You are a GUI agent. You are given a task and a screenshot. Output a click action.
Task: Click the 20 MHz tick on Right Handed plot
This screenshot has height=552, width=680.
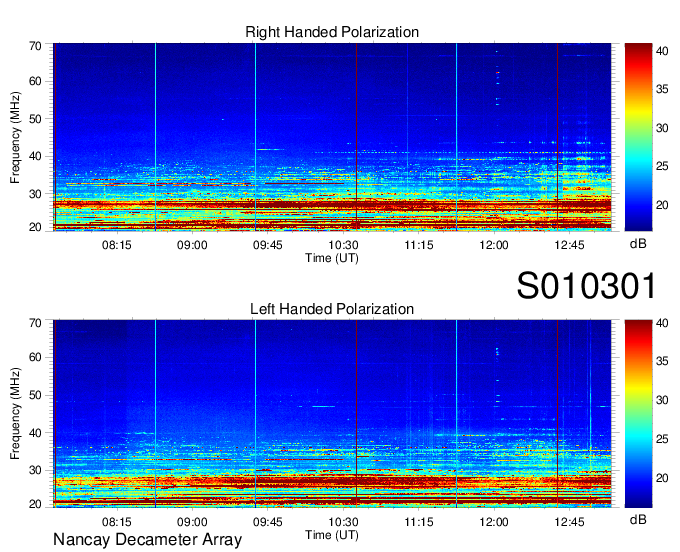pyautogui.click(x=35, y=227)
